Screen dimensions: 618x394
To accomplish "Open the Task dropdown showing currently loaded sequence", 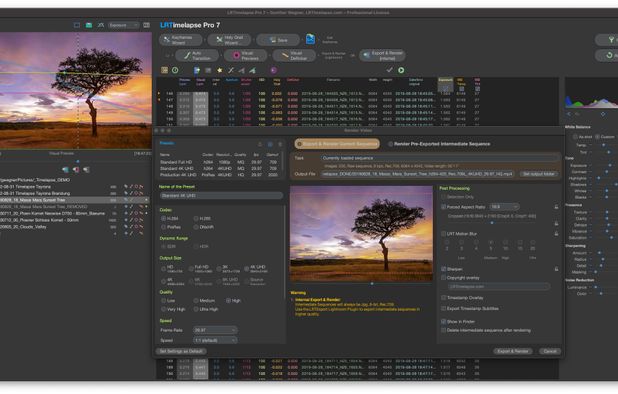I will 440,158.
